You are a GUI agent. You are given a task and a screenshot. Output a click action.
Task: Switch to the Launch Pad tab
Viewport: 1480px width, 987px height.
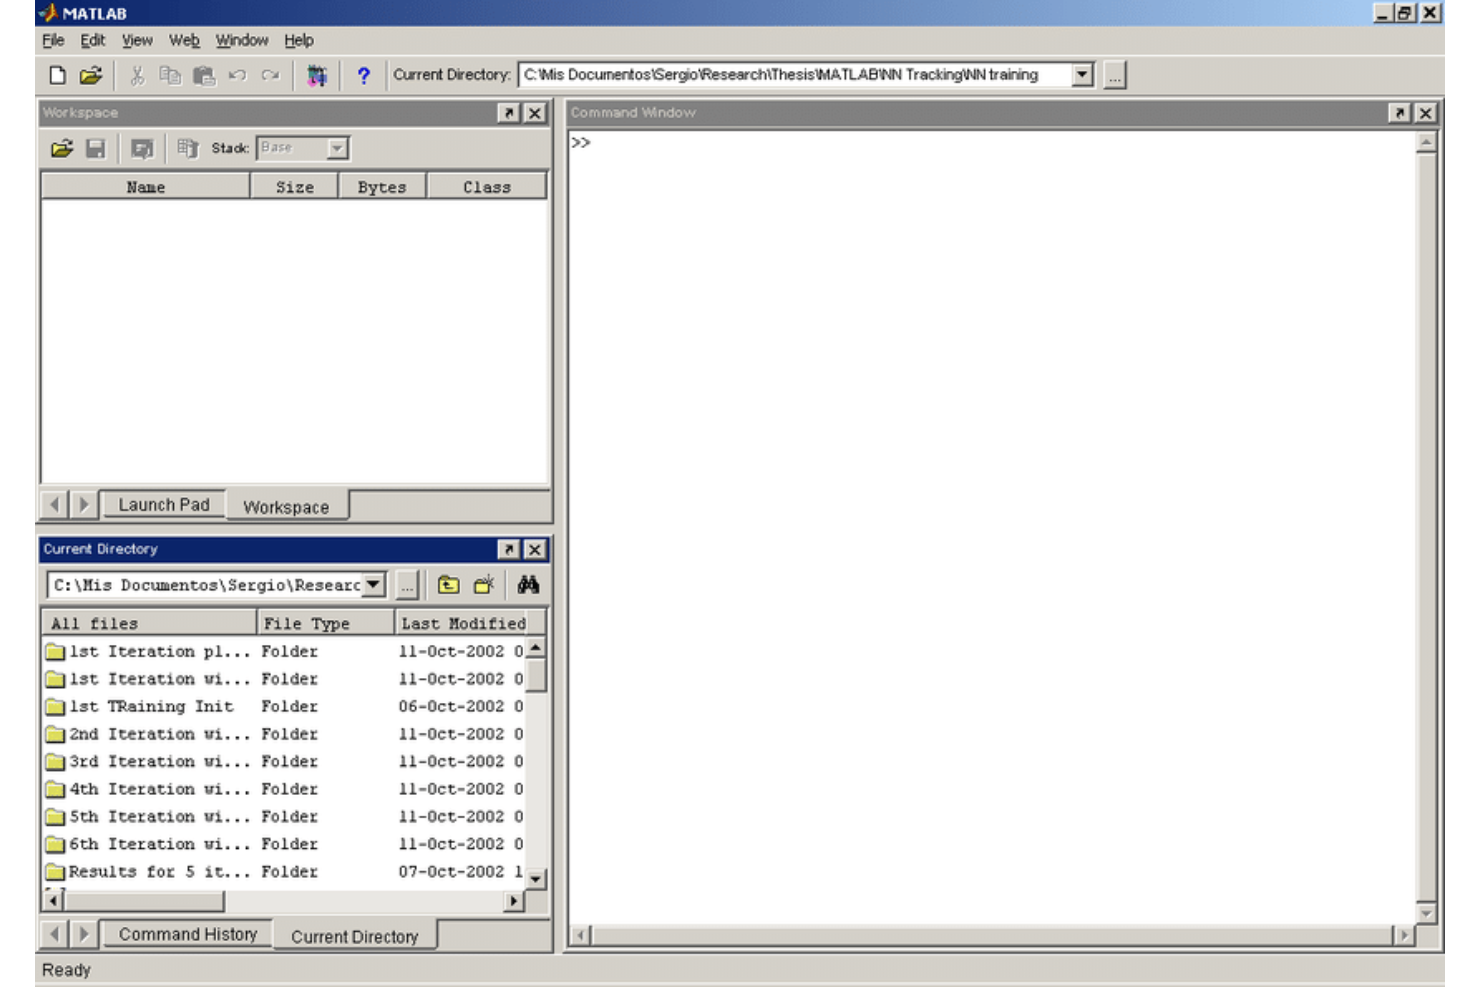point(164,505)
